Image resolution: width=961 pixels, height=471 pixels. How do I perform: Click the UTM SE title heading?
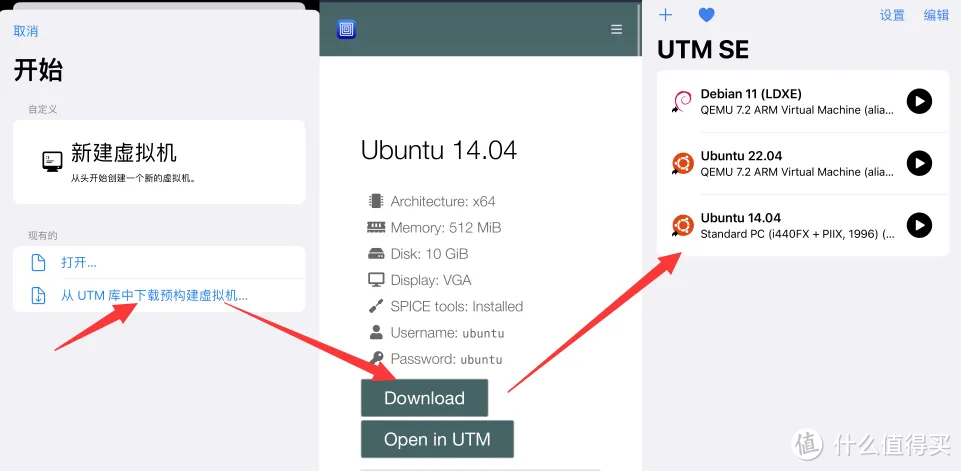pyautogui.click(x=703, y=50)
